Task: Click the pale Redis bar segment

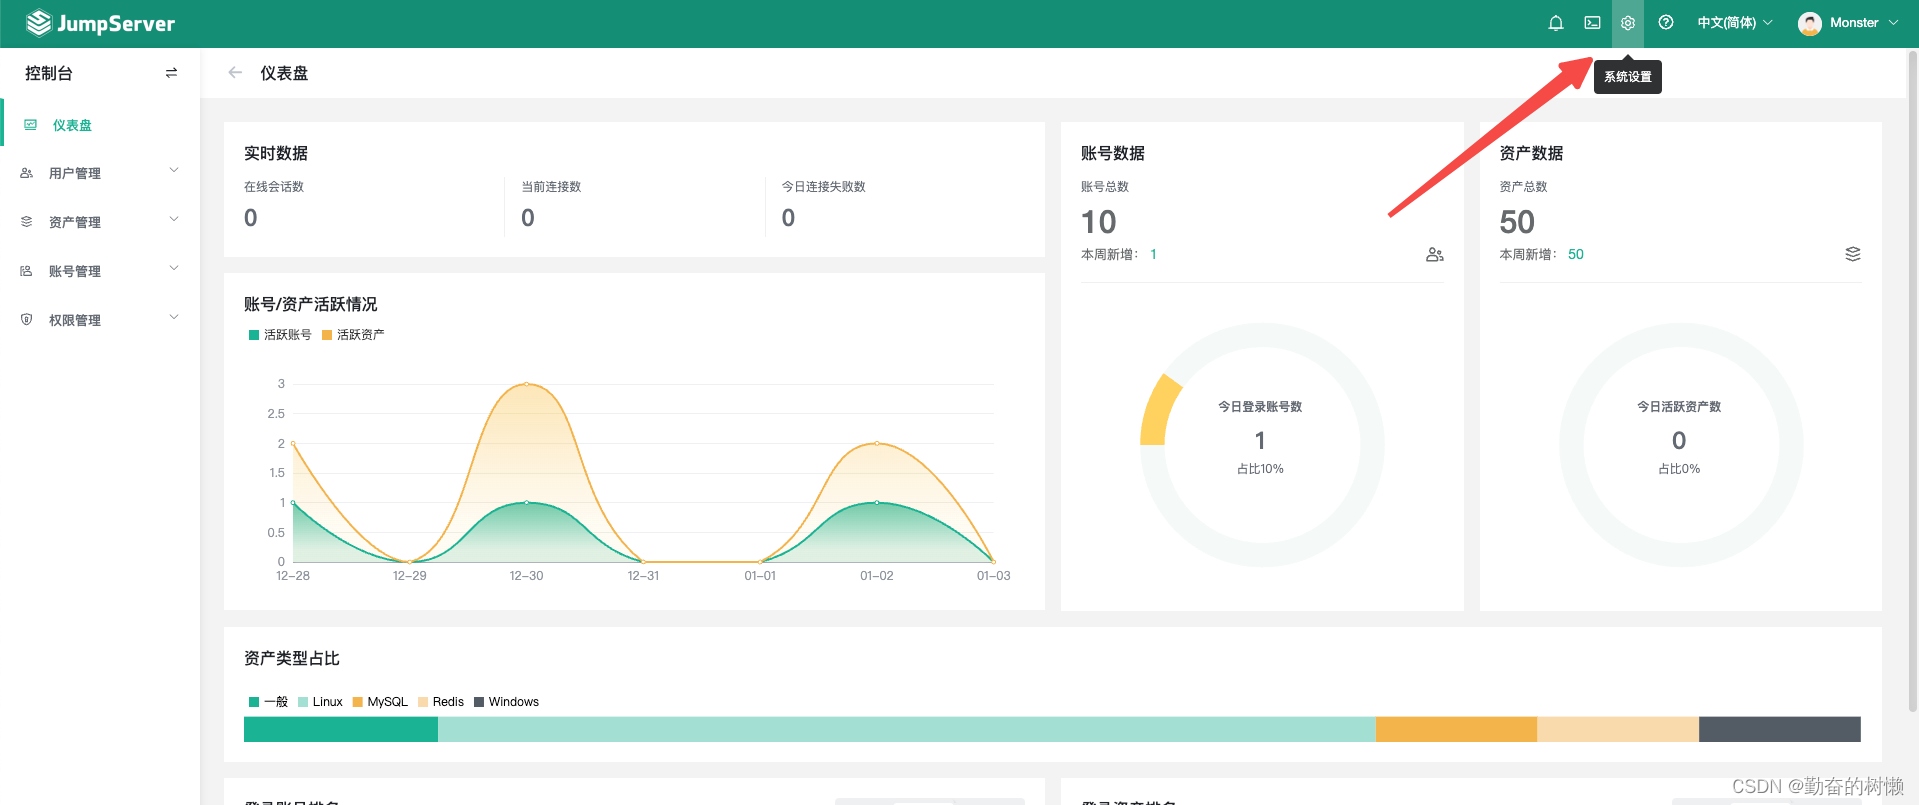Action: pyautogui.click(x=1618, y=729)
